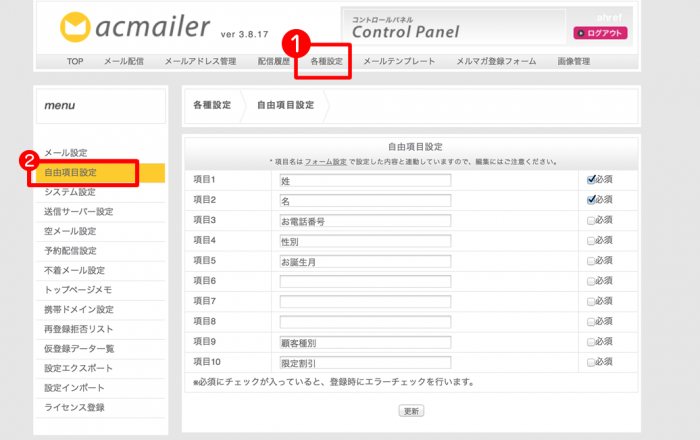
Task: Click the 項目4 field containing 性別
Action: click(x=365, y=241)
